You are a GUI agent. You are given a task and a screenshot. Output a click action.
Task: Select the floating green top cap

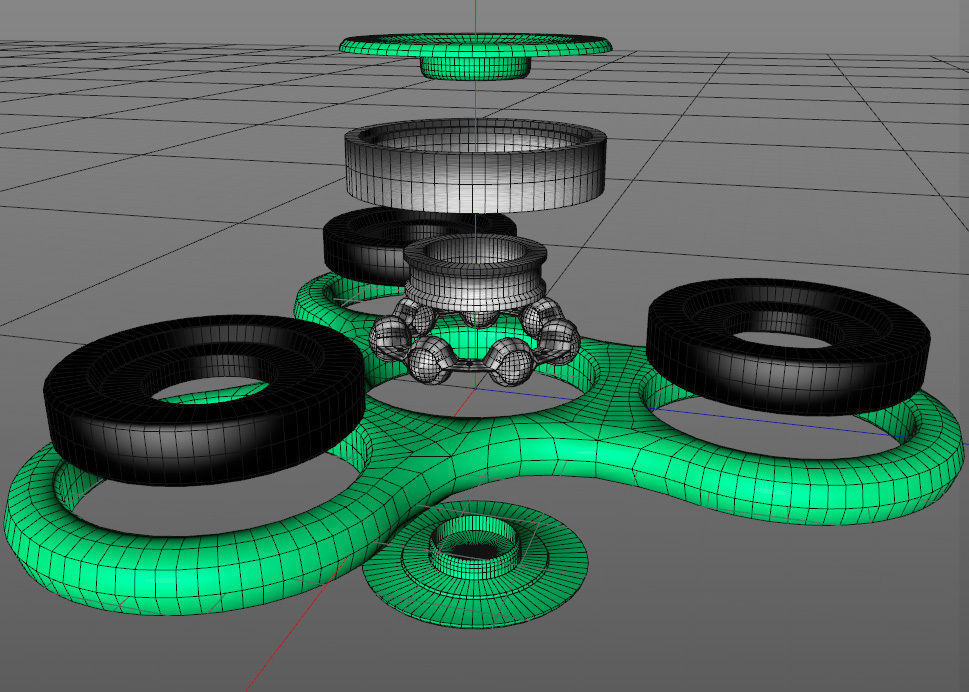(x=475, y=56)
